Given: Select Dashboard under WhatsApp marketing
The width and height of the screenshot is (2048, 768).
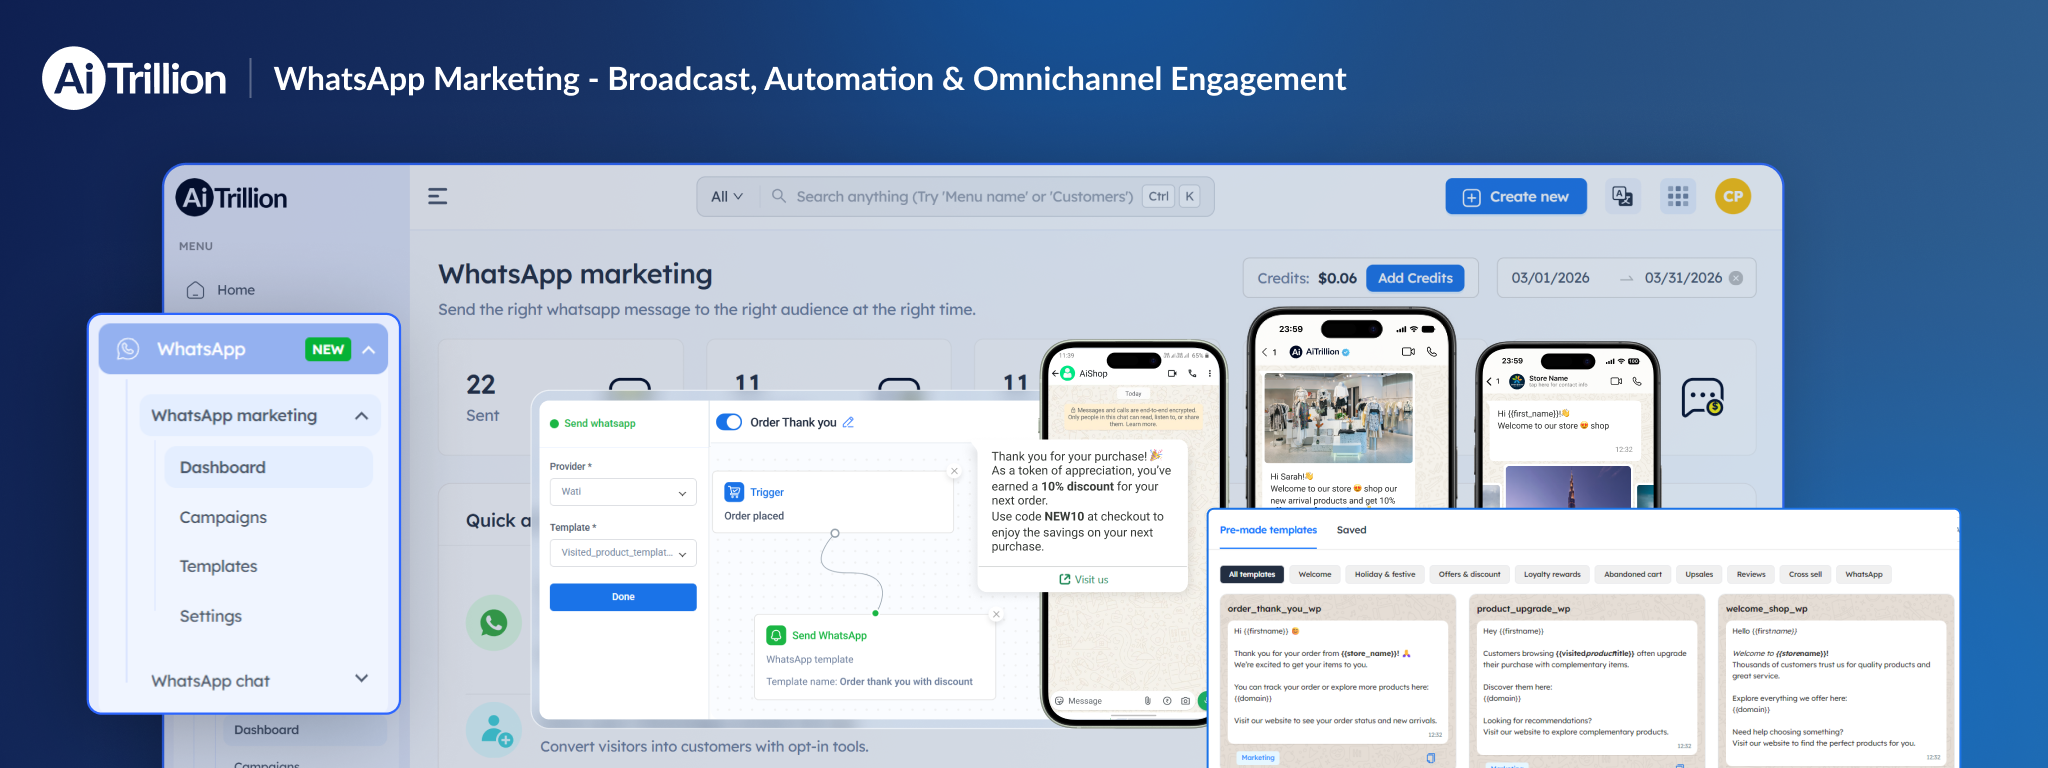Looking at the screenshot, I should pyautogui.click(x=268, y=467).
